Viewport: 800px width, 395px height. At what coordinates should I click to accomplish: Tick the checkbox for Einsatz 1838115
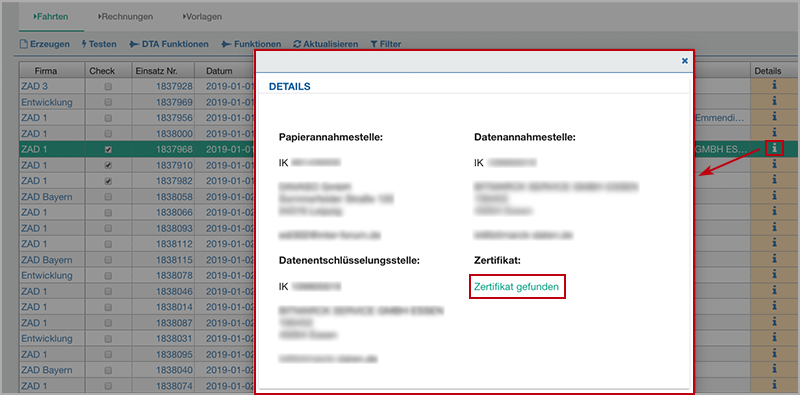point(108,260)
